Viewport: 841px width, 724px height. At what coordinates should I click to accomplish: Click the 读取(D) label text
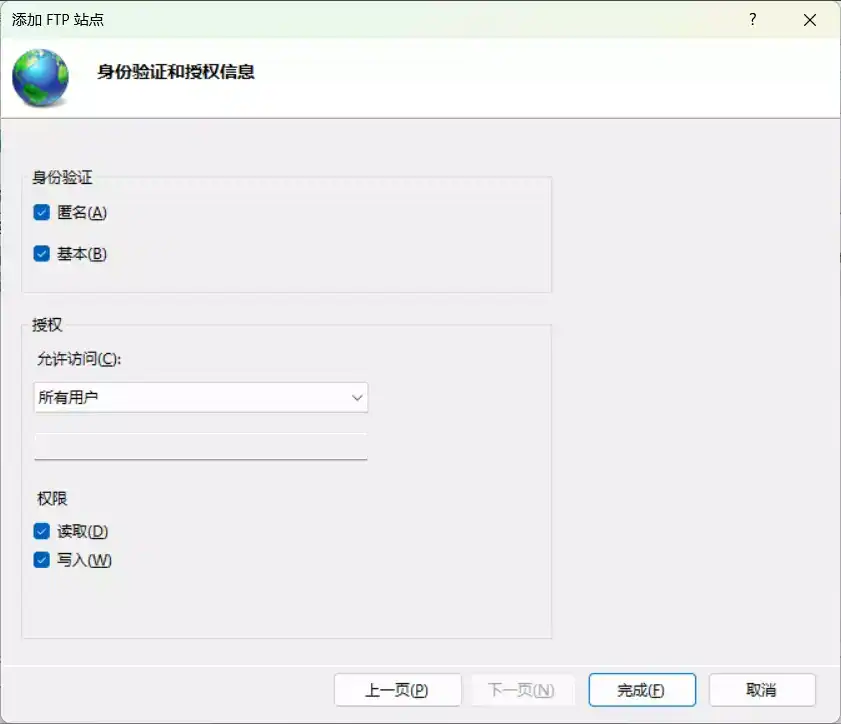click(x=83, y=531)
